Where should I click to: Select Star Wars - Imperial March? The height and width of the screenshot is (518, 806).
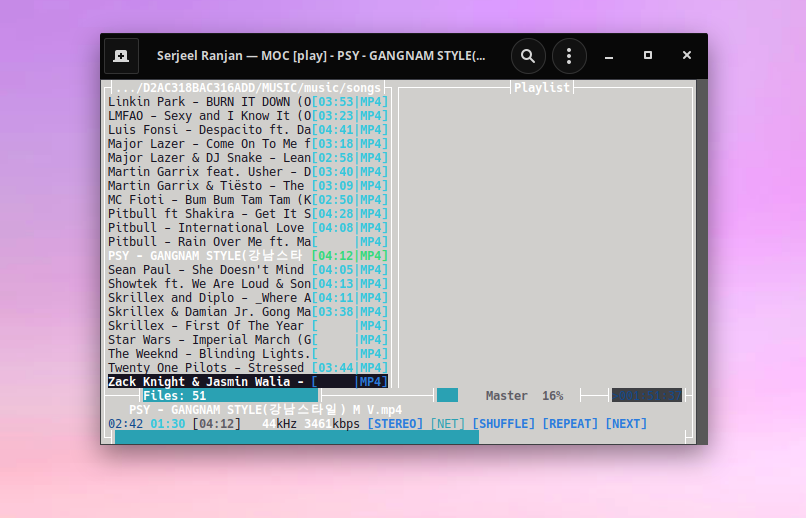pos(248,340)
